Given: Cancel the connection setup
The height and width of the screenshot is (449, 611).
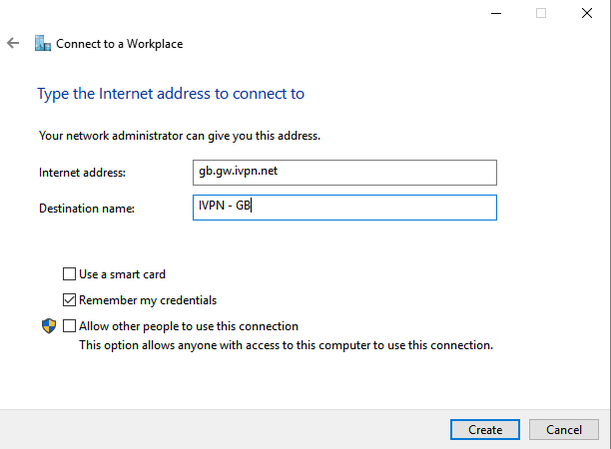Looking at the screenshot, I should 563,429.
